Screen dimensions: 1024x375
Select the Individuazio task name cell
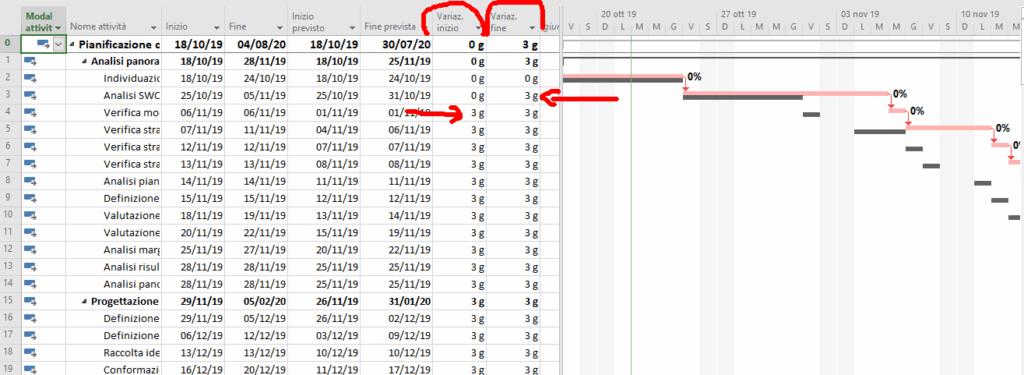pyautogui.click(x=114, y=79)
